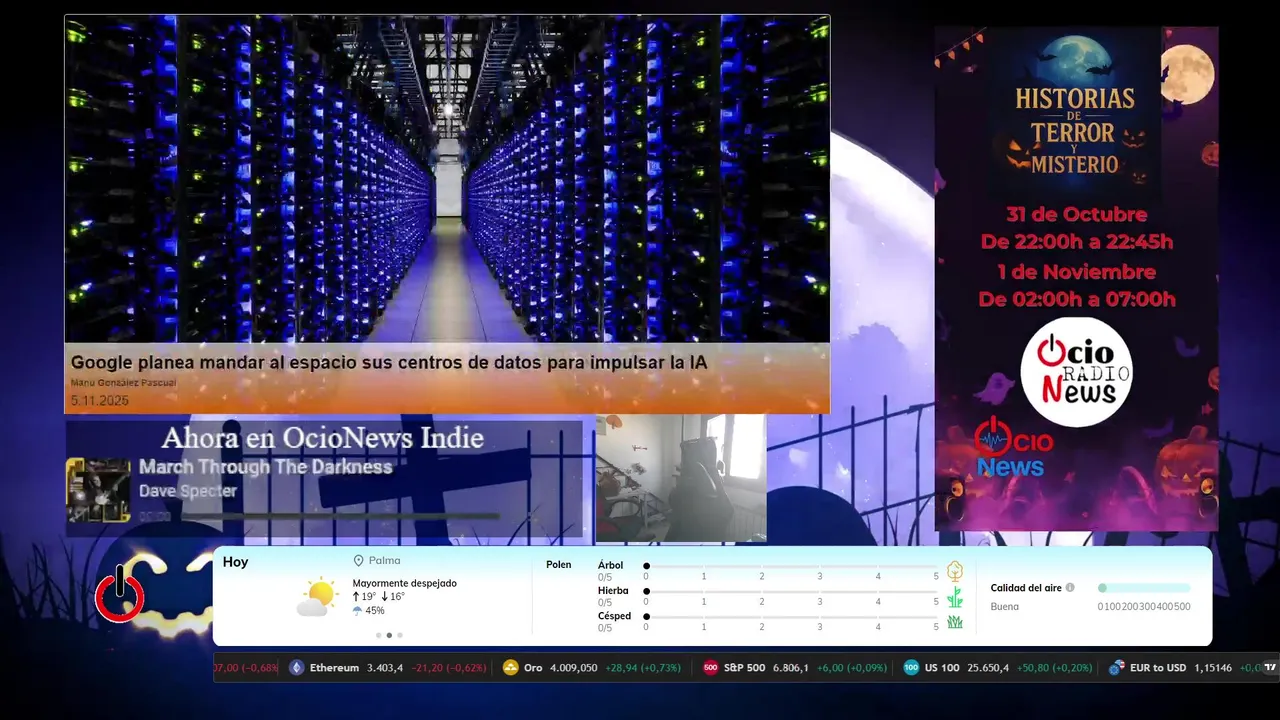Click the EUR to USD currency icon
The image size is (1280, 720).
pos(1117,668)
